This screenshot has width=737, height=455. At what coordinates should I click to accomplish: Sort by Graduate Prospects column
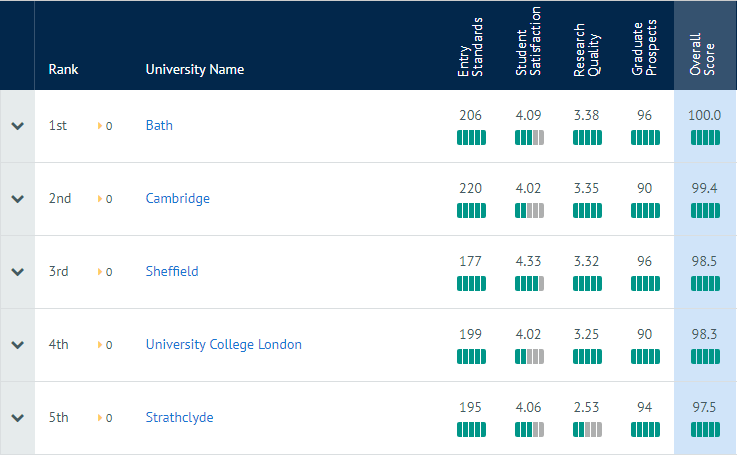click(644, 46)
